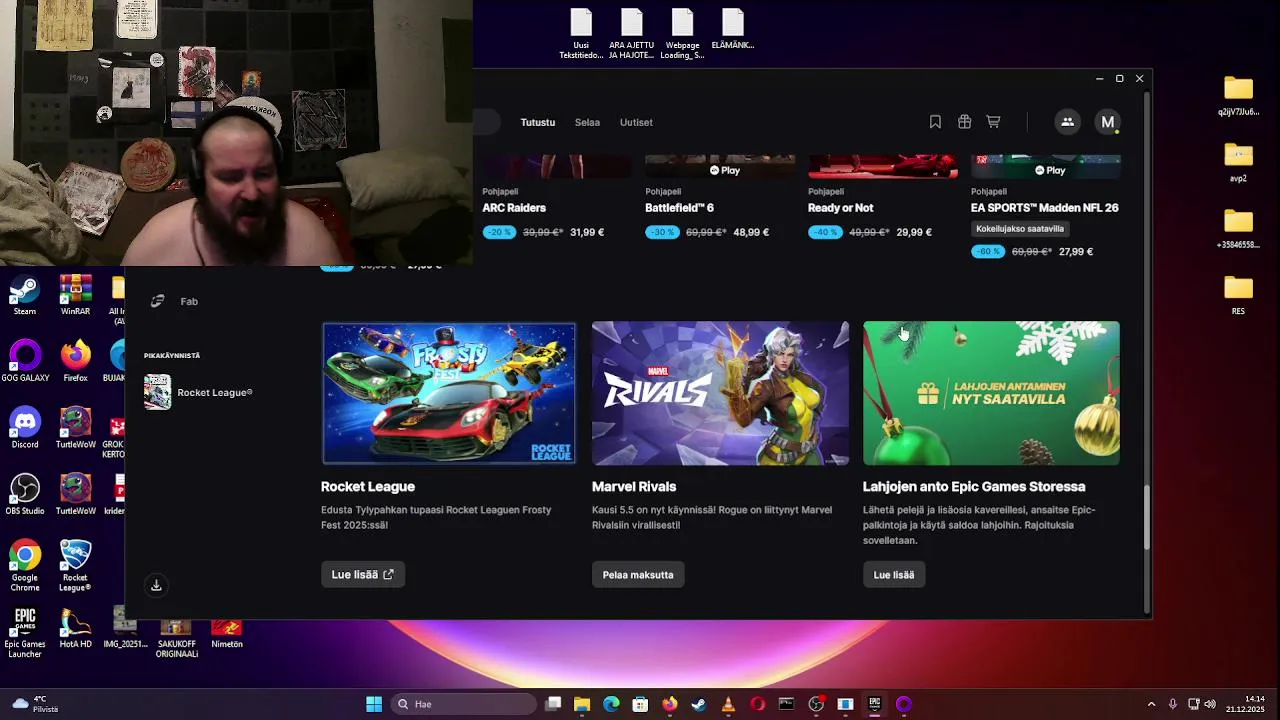Switch to the Uutiset tab
Screen dimensions: 1280x720
(x=636, y=122)
